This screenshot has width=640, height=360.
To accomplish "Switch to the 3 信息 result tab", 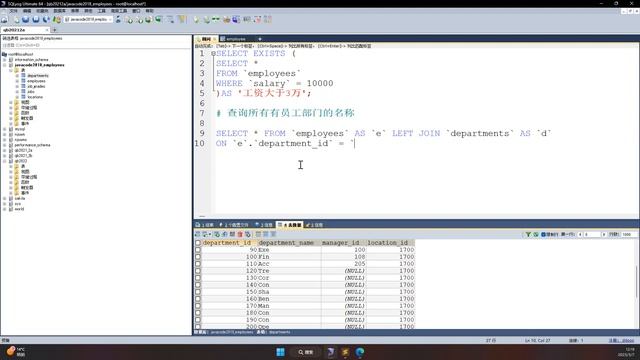I will (264, 225).
